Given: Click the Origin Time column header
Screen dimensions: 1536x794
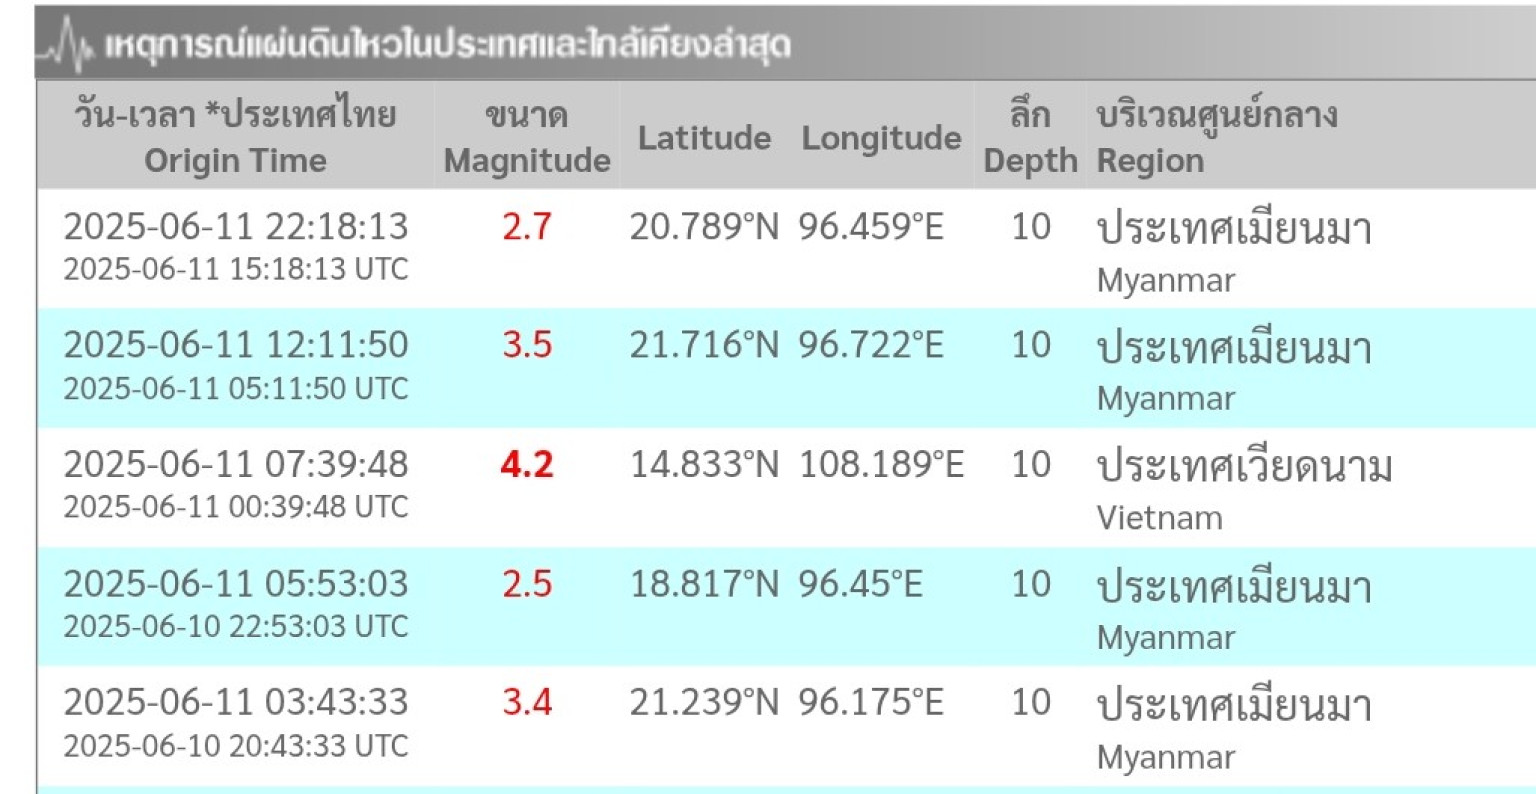Looking at the screenshot, I should (235, 137).
